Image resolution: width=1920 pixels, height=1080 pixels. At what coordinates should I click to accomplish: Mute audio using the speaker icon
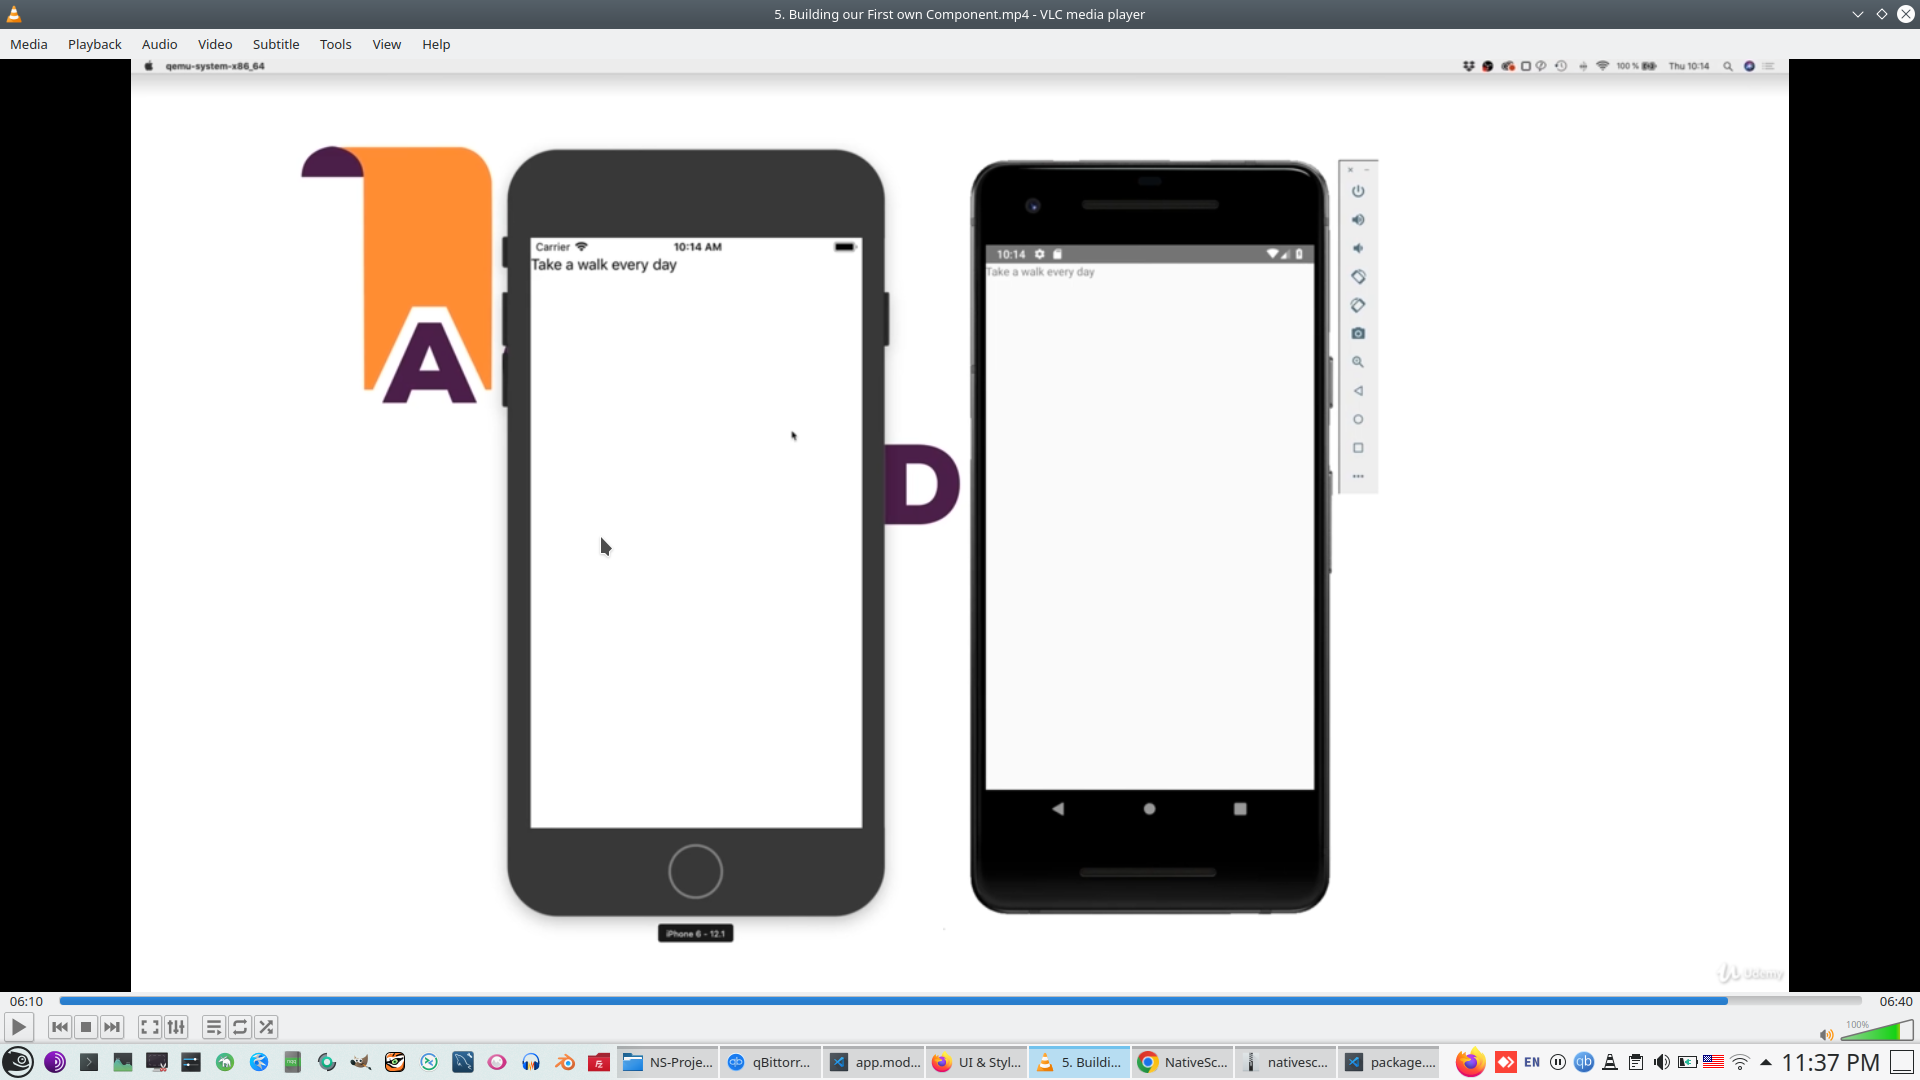[1826, 1035]
